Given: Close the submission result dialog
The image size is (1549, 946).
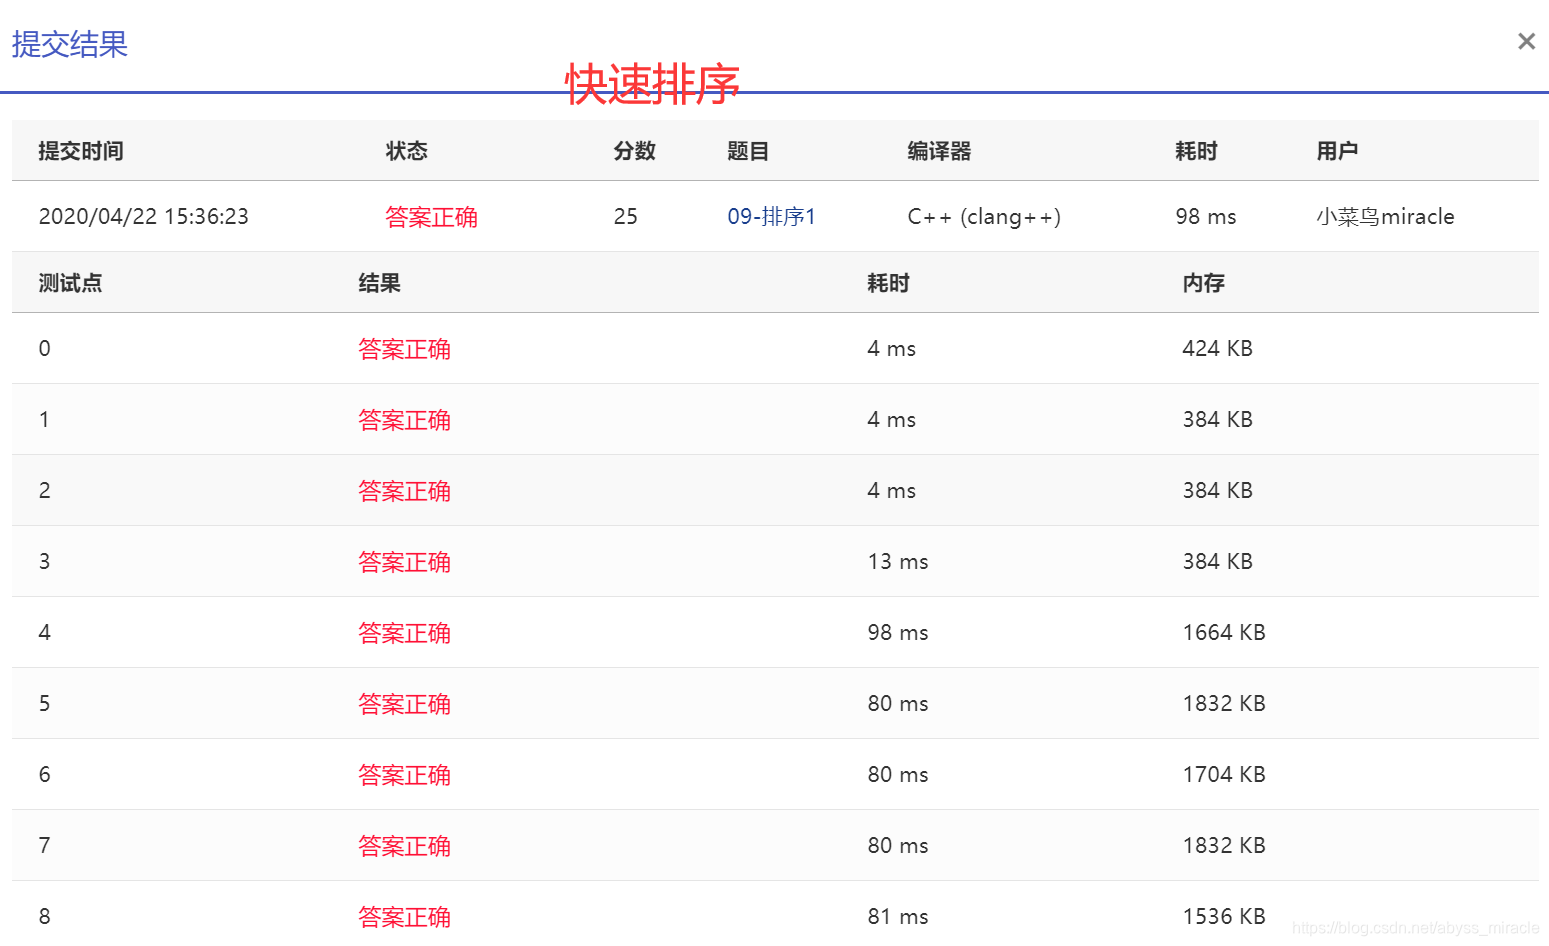Looking at the screenshot, I should click(x=1526, y=41).
